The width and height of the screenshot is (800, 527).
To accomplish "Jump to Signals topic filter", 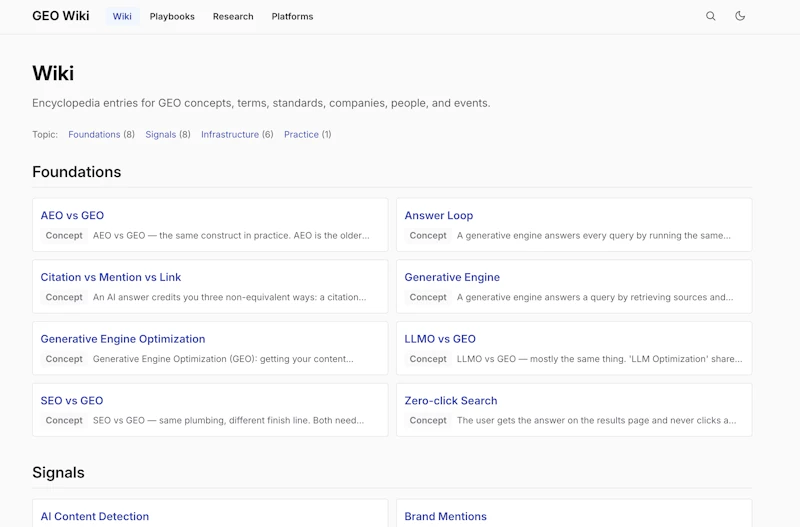I will pyautogui.click(x=161, y=134).
